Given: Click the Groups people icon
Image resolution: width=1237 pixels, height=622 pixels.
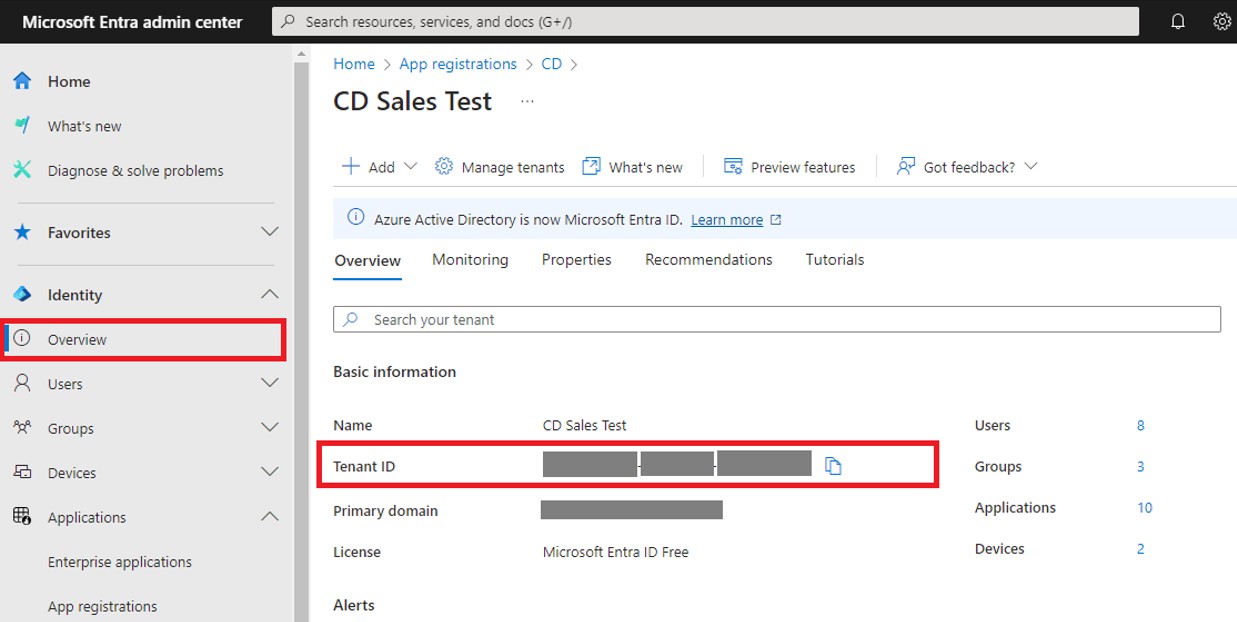Looking at the screenshot, I should [22, 427].
